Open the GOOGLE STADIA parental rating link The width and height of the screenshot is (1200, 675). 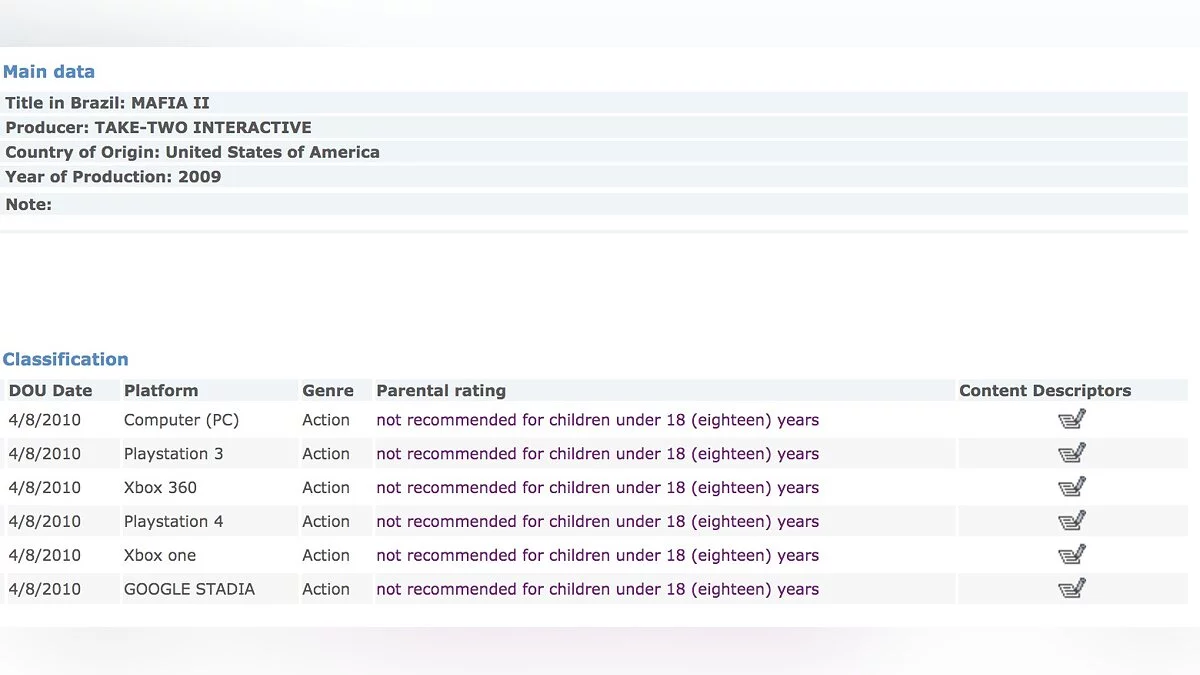click(x=597, y=590)
